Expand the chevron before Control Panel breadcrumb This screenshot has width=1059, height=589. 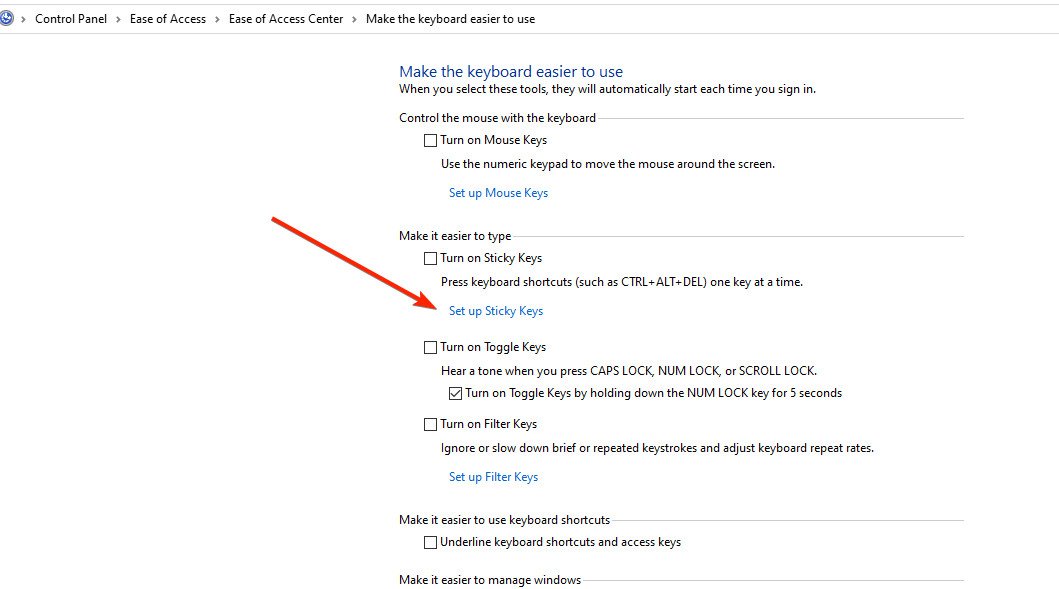pyautogui.click(x=23, y=19)
